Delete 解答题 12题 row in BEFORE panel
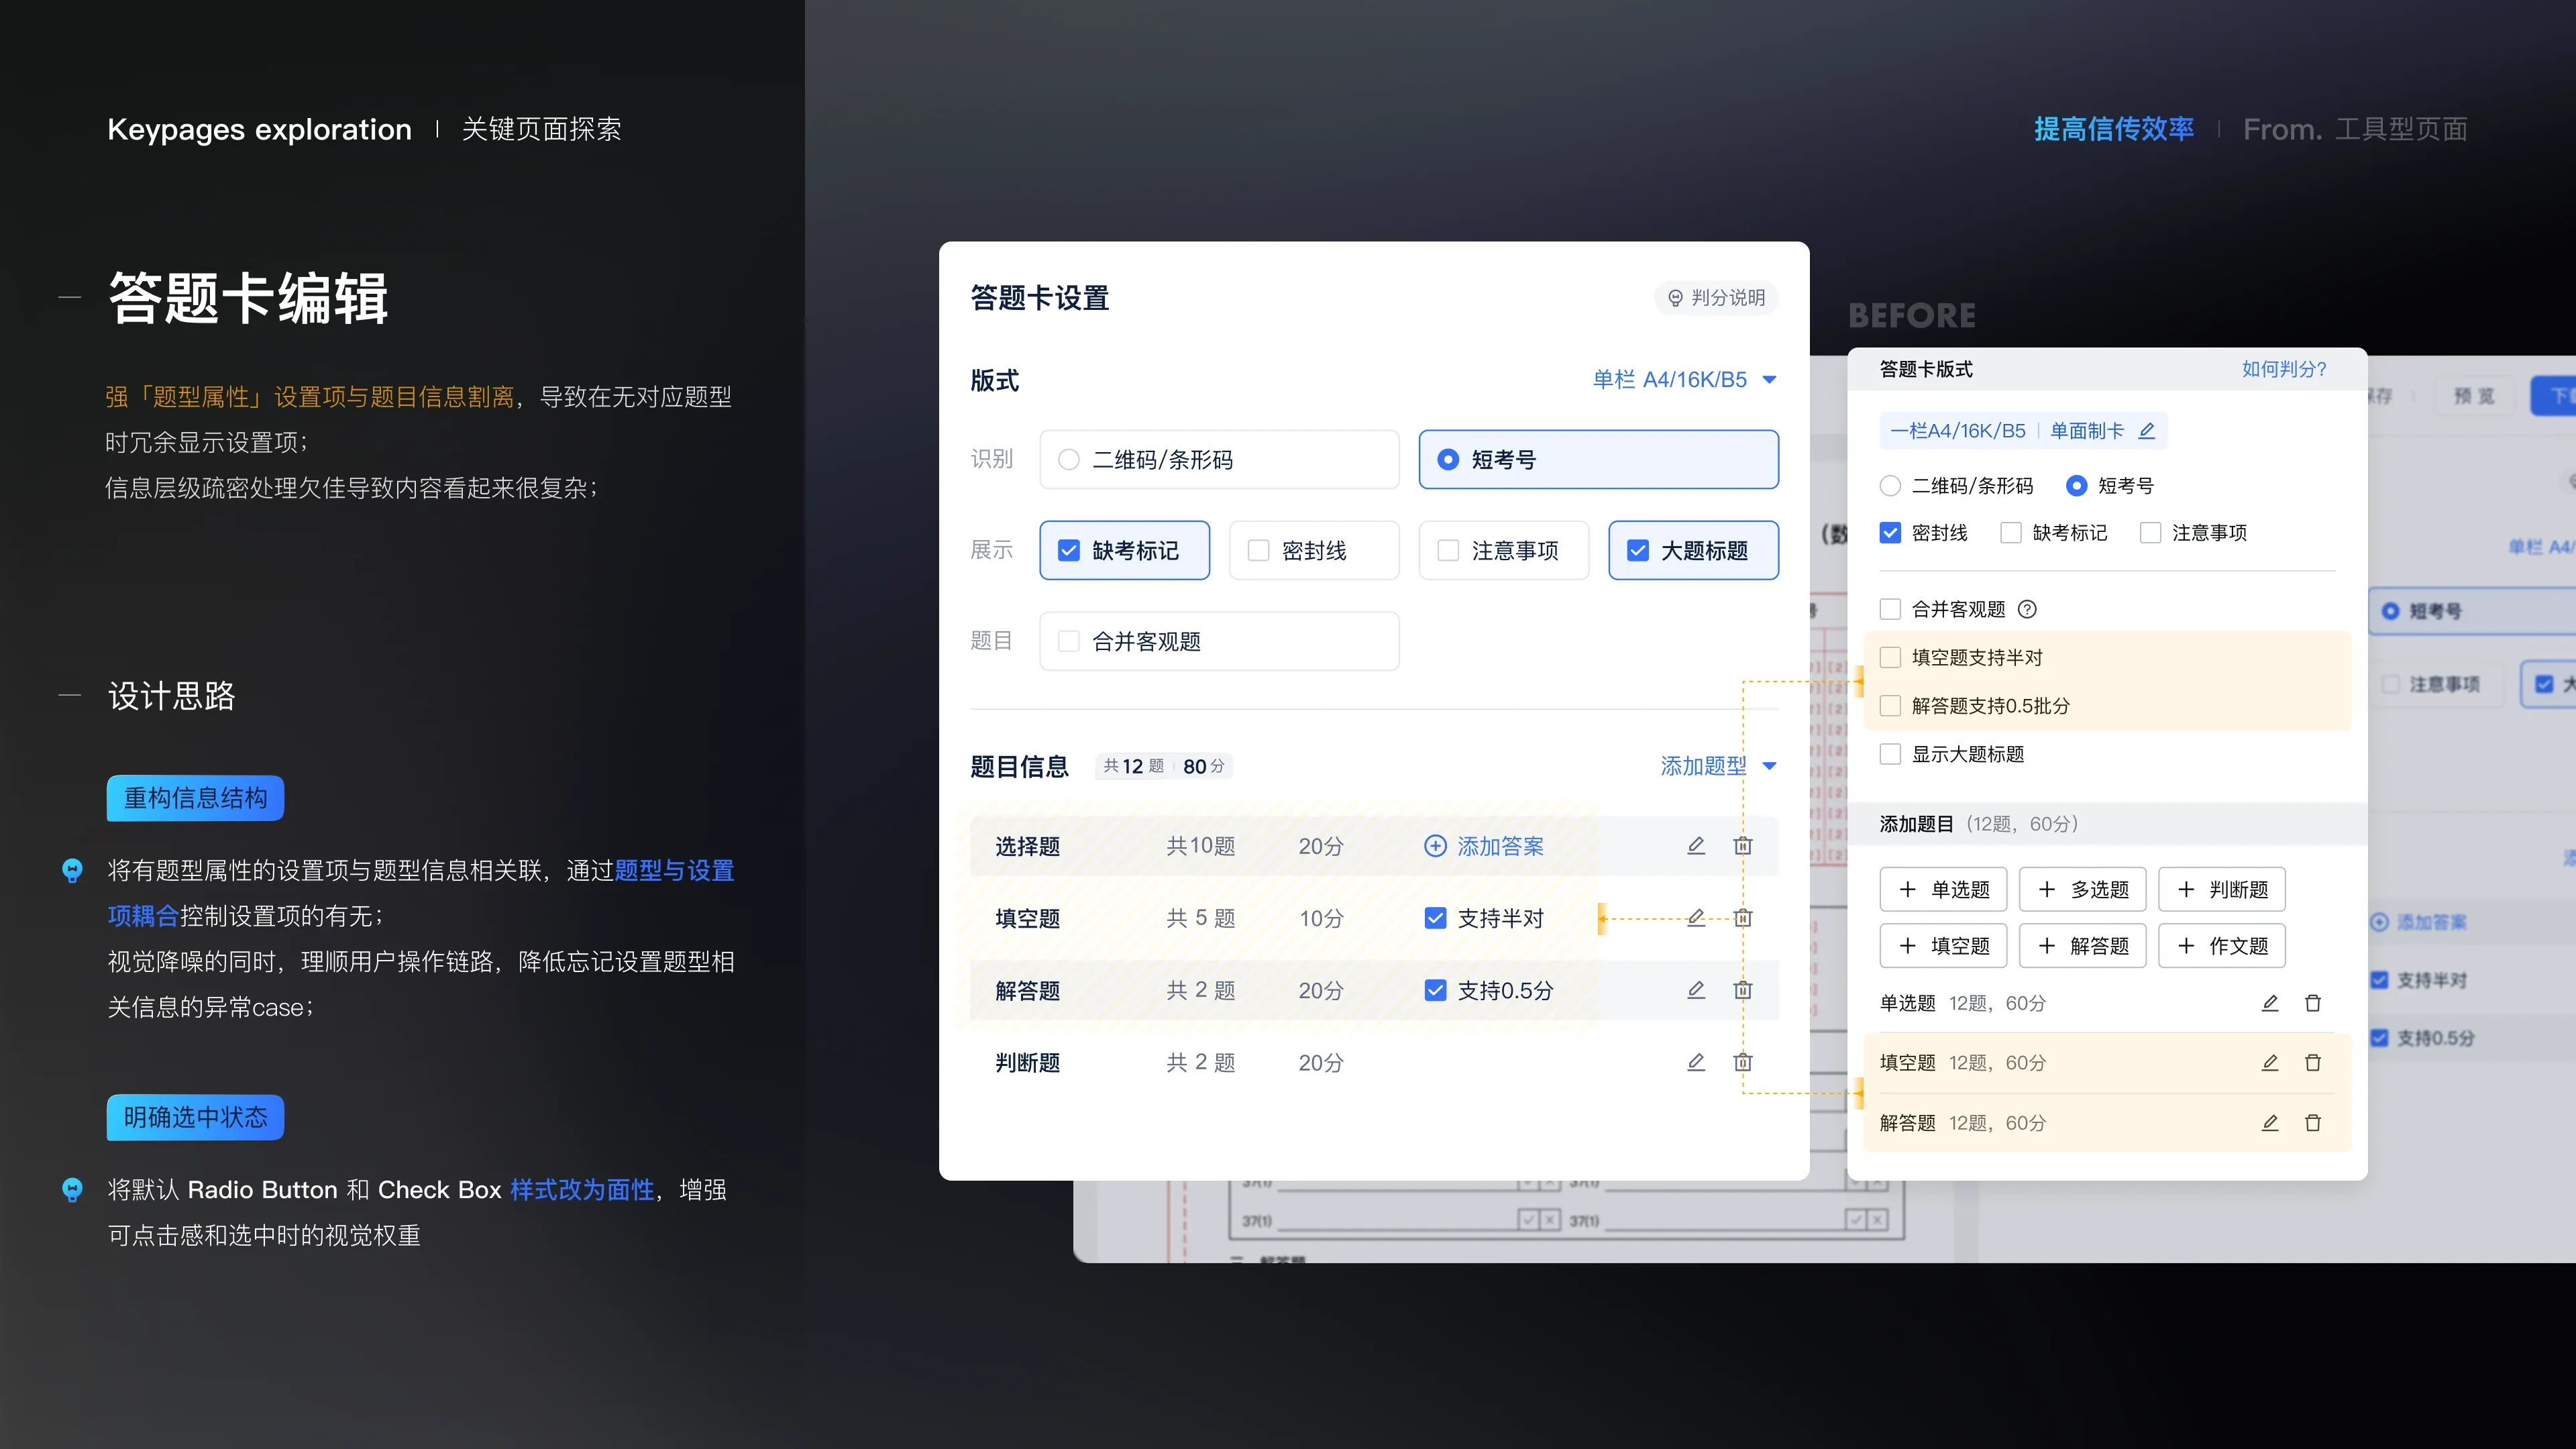This screenshot has height=1449, width=2576. point(2313,1123)
